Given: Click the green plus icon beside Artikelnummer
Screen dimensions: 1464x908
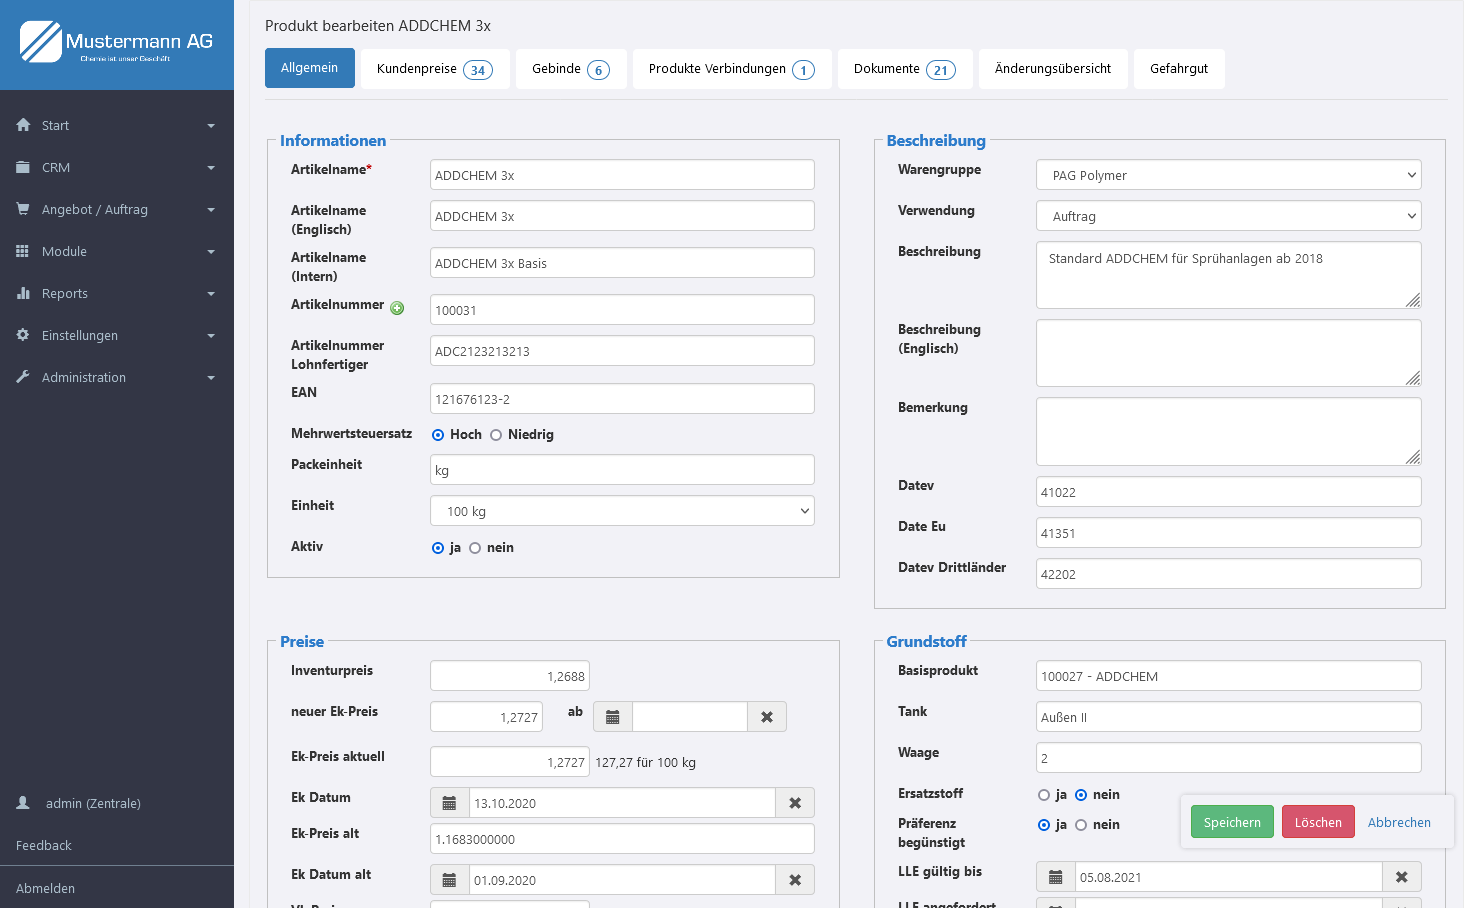Looking at the screenshot, I should point(397,308).
